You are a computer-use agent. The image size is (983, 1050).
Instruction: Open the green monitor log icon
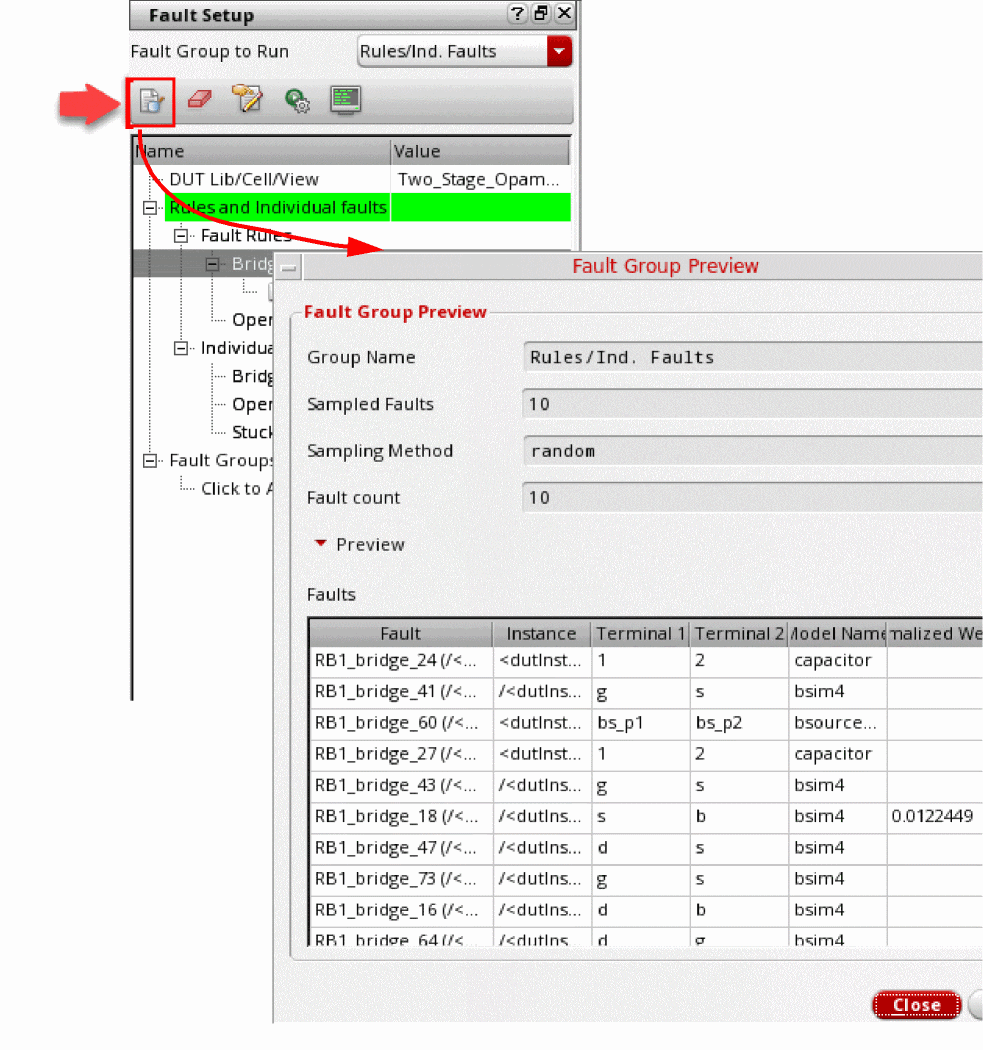point(346,100)
